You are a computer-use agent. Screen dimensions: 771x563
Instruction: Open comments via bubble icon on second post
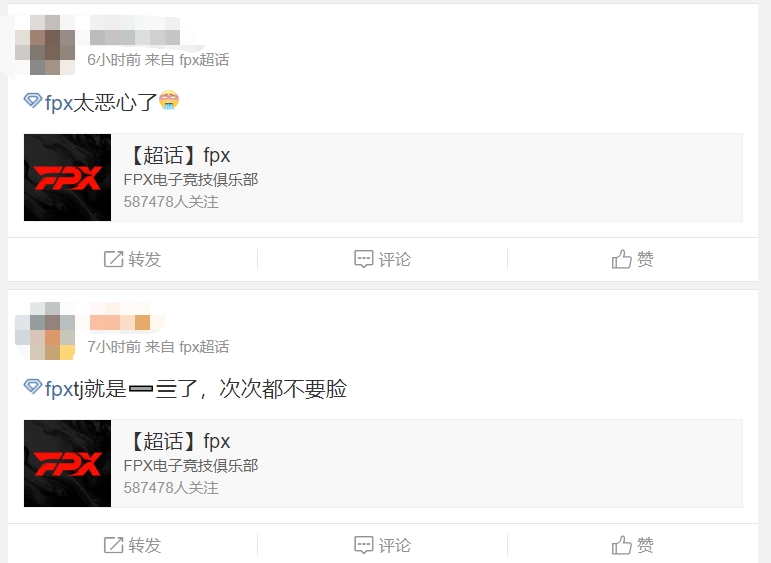[363, 545]
